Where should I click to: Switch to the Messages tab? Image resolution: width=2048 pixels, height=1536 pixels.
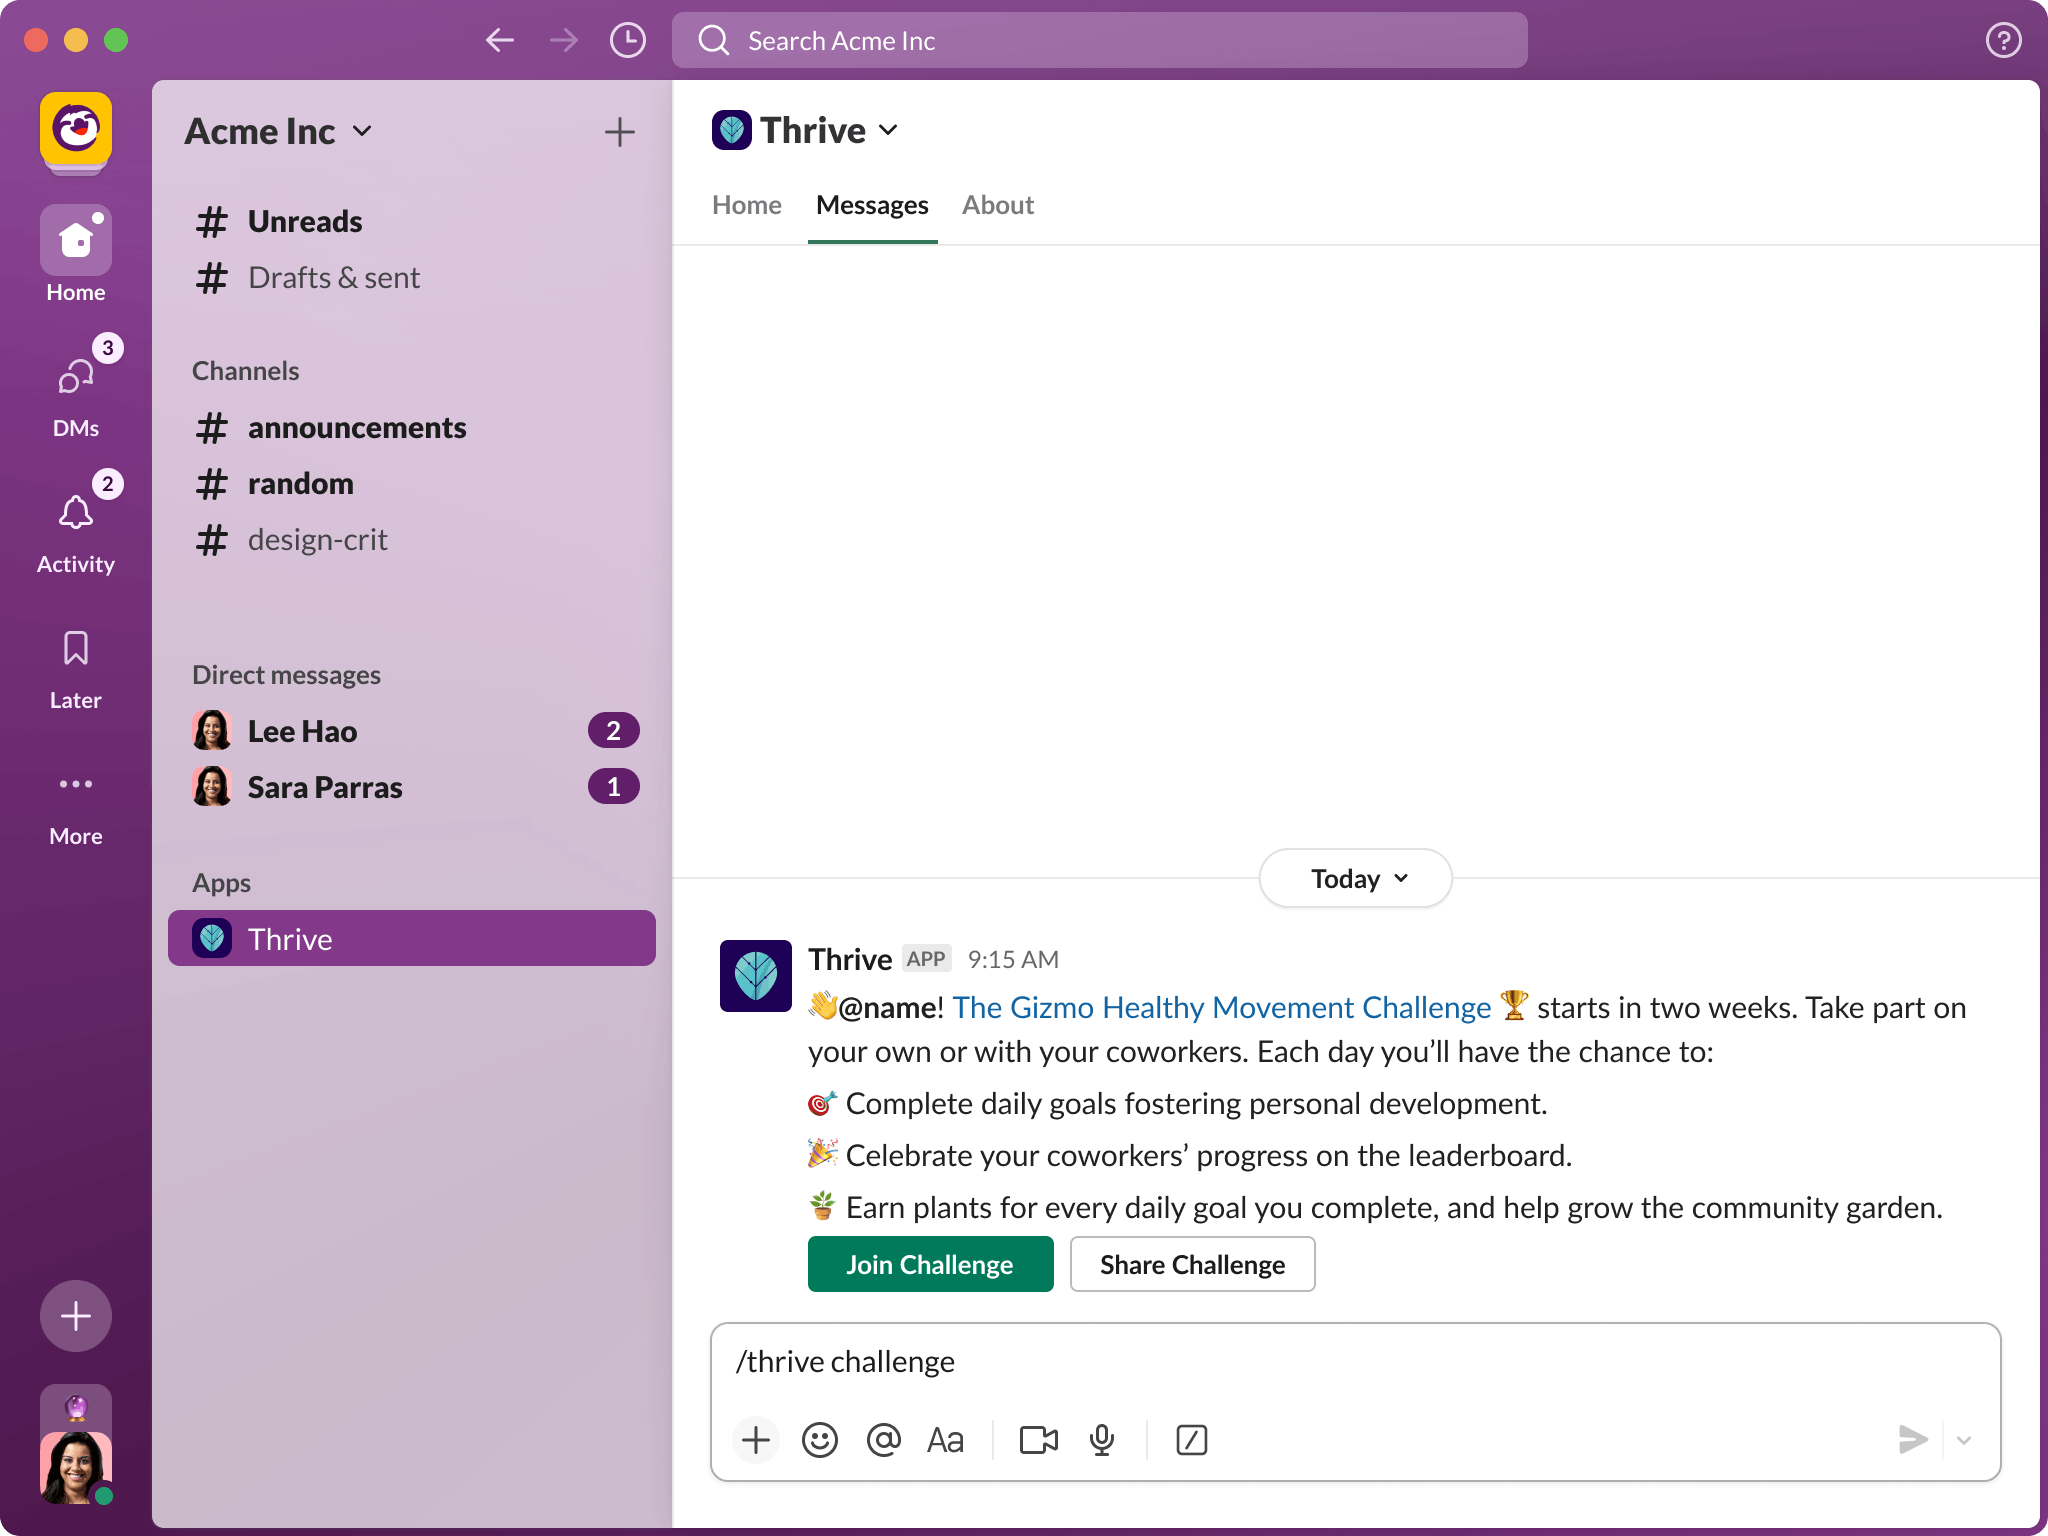[872, 205]
